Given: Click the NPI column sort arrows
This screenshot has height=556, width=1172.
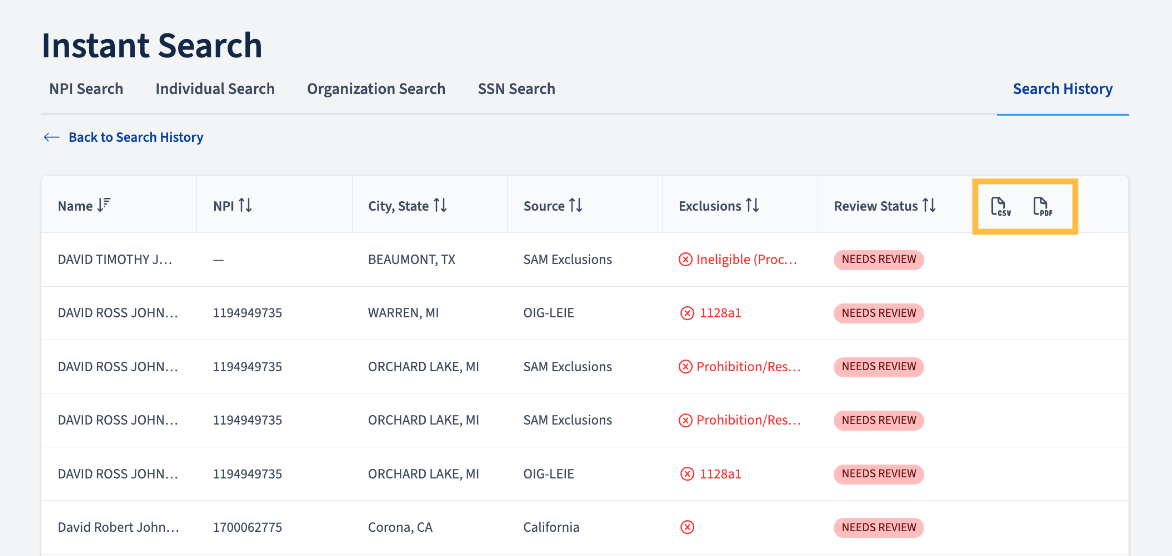Looking at the screenshot, I should 245,206.
